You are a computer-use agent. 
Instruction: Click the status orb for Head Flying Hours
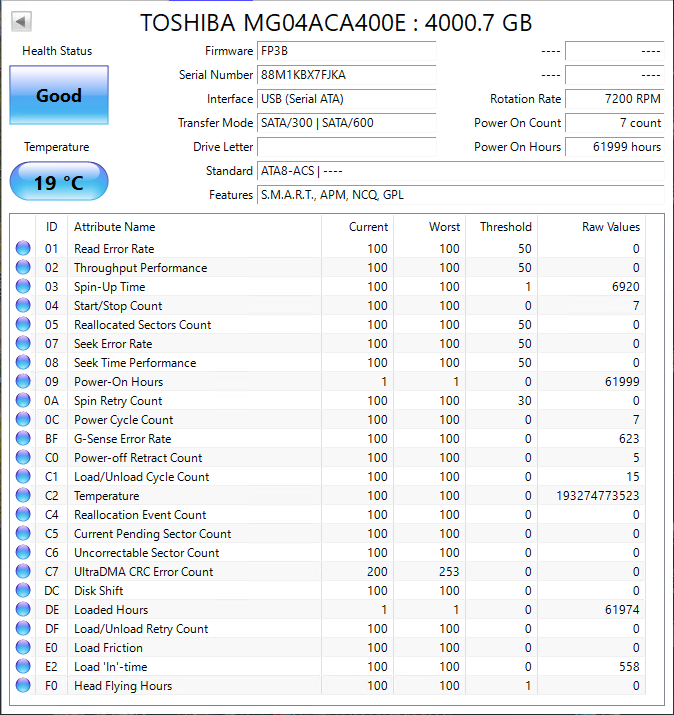[23, 685]
